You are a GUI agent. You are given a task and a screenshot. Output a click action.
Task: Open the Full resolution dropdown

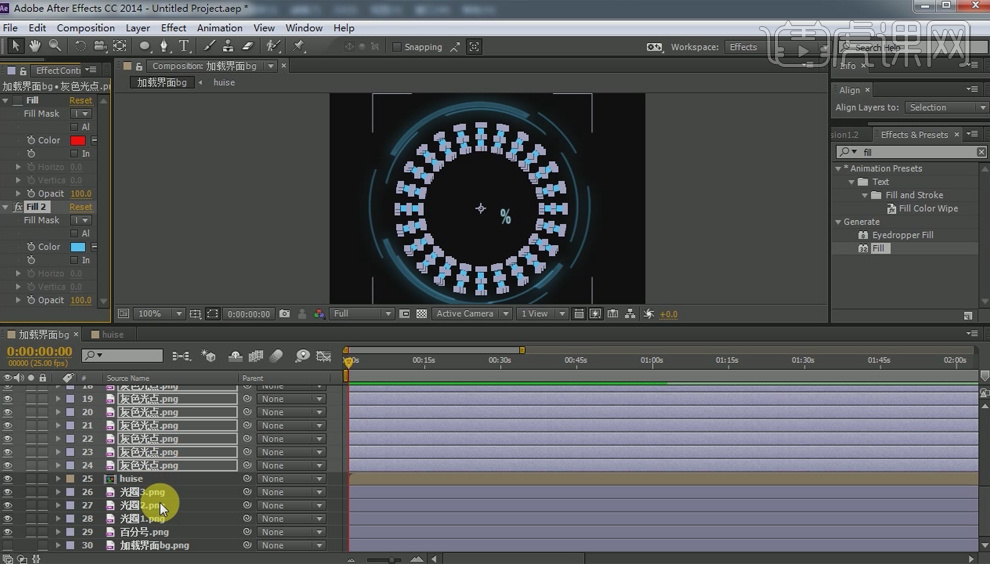(x=362, y=314)
